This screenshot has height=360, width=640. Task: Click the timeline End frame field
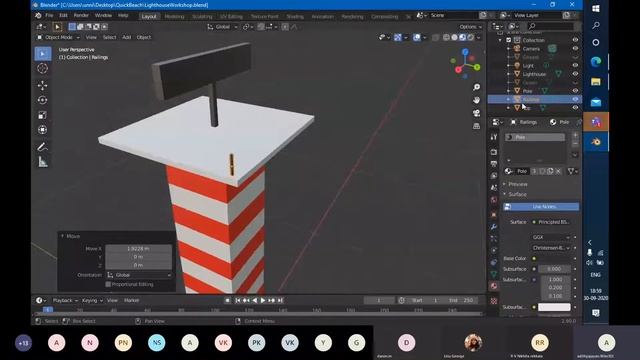(462, 300)
